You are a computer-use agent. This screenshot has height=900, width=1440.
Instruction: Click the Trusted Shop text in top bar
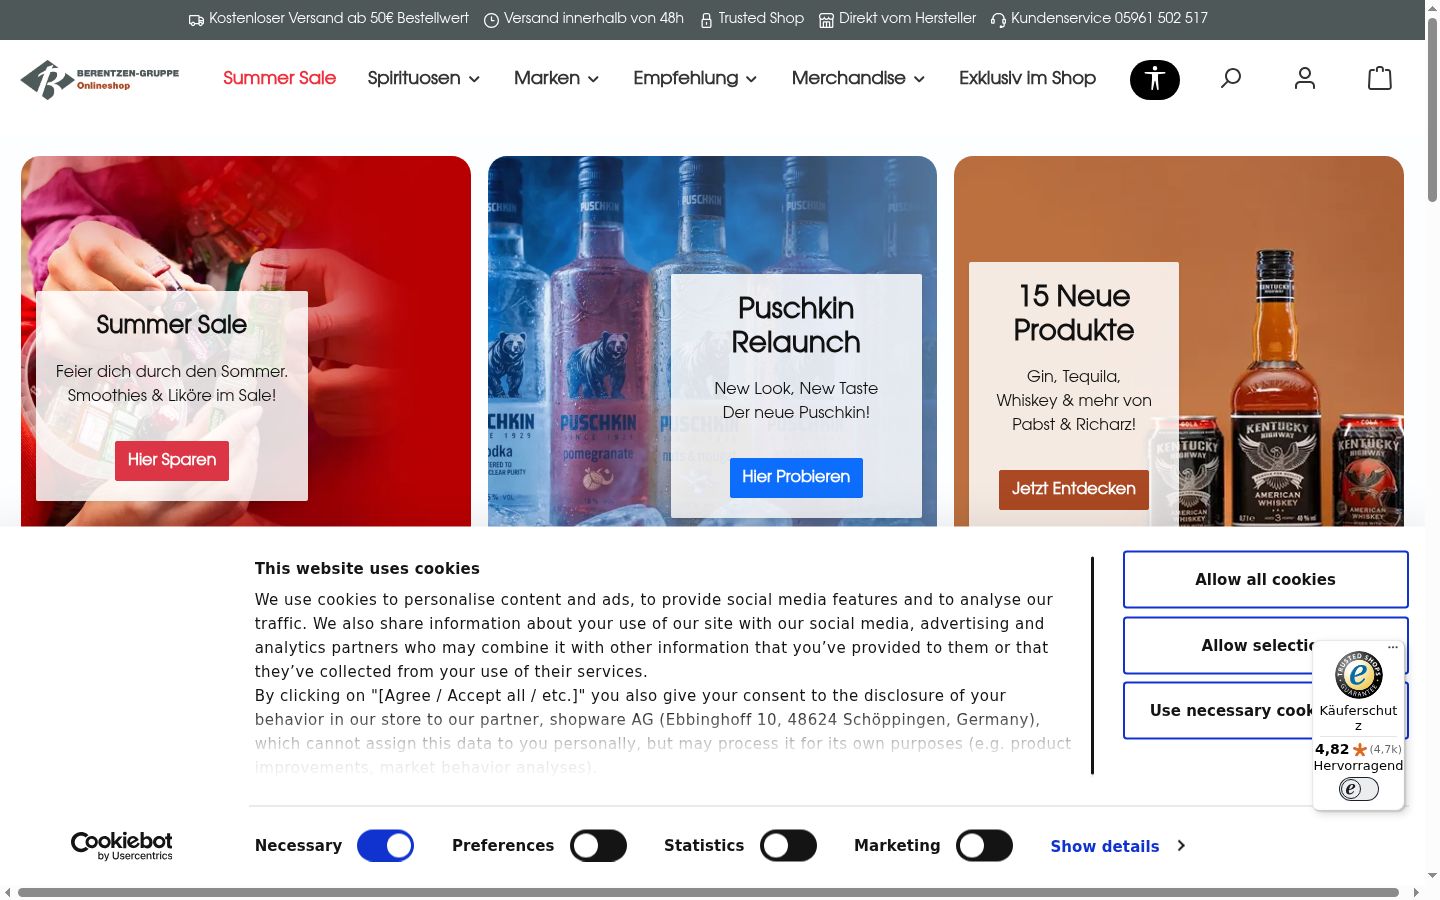pos(761,18)
